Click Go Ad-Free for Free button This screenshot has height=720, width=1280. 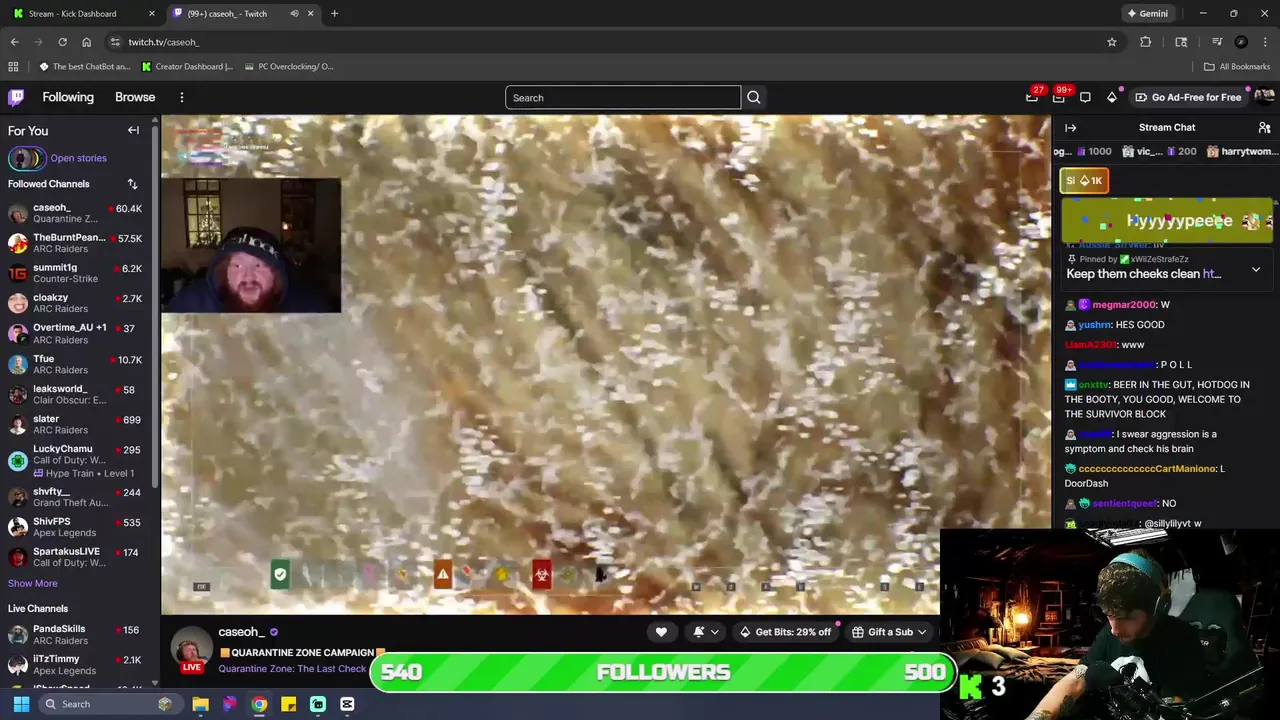point(1188,97)
